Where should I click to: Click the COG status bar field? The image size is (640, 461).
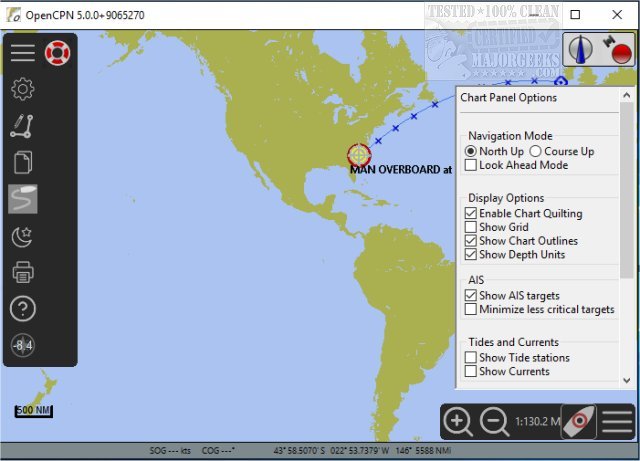218,451
